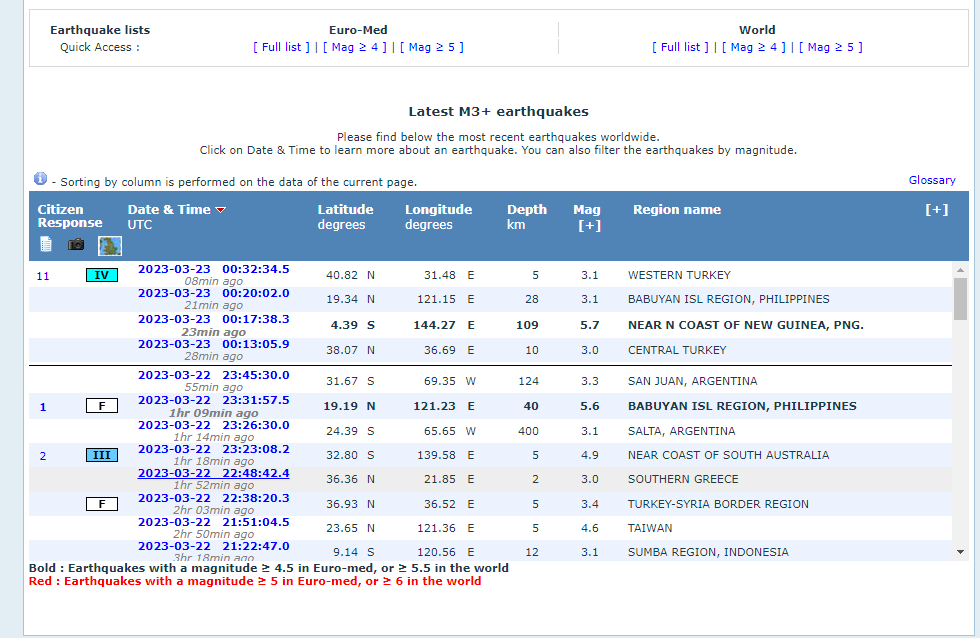Click the F badge for Babuyan Isl 5.6 quake

pyautogui.click(x=102, y=406)
